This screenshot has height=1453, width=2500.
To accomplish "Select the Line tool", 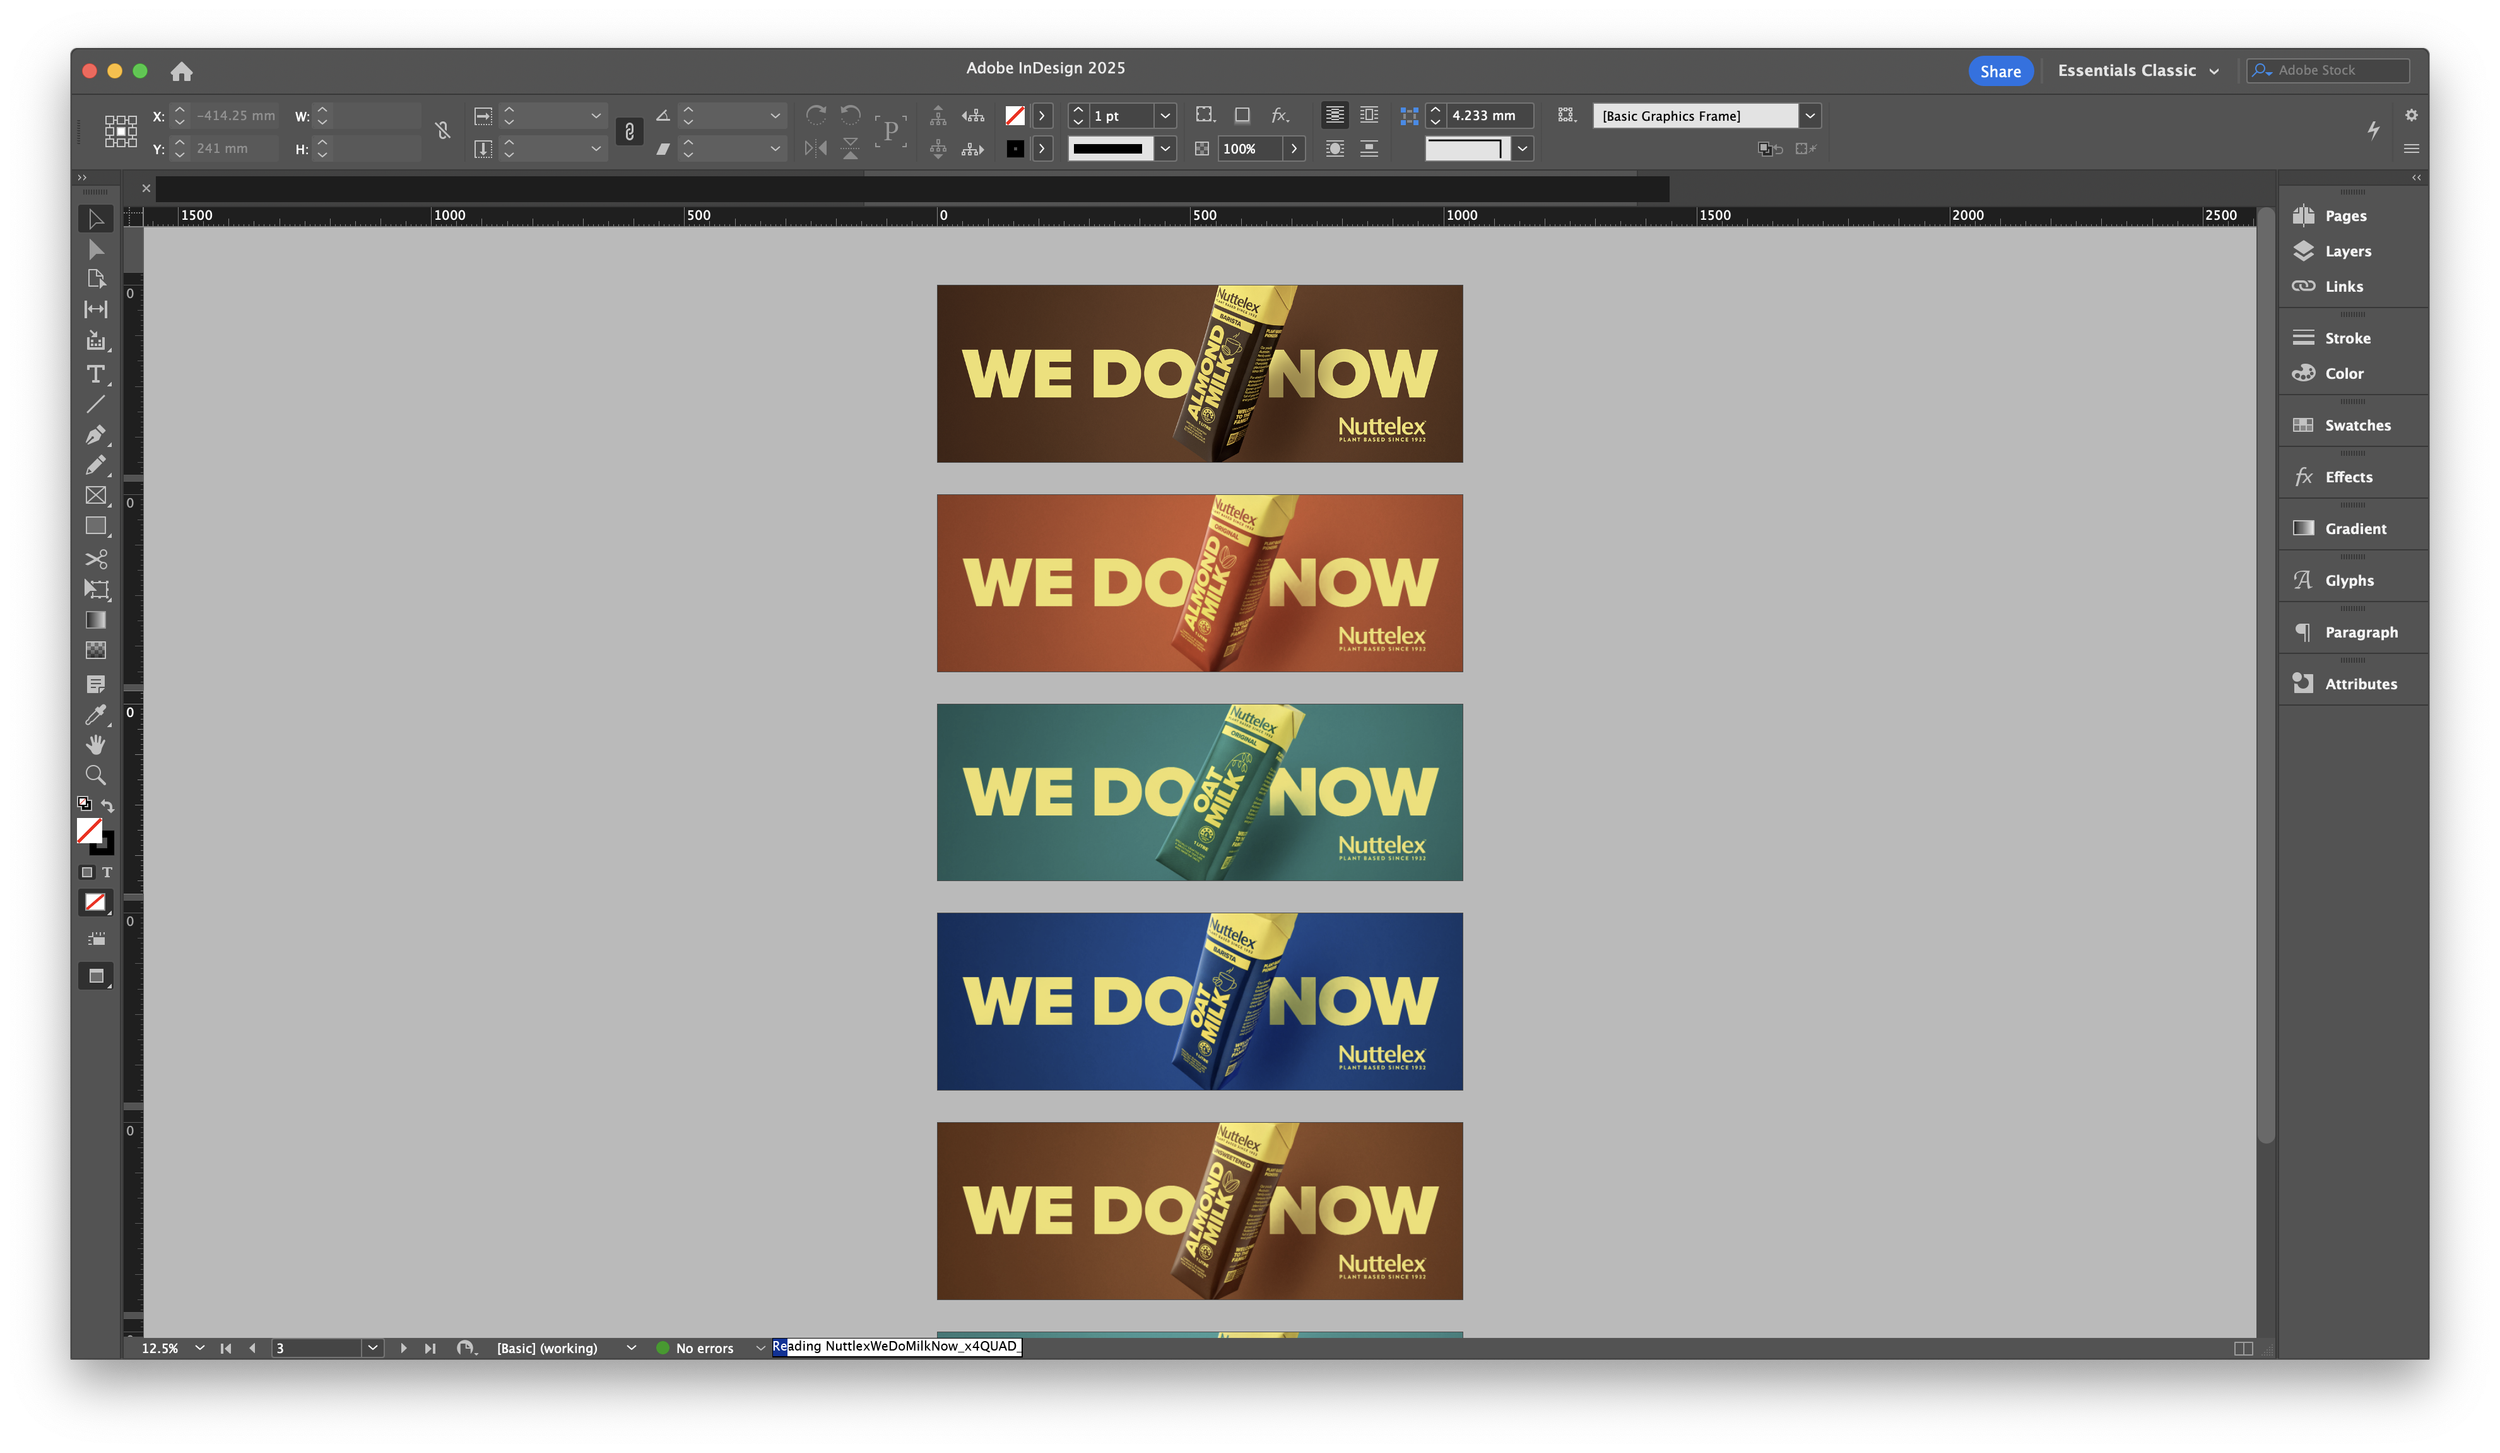I will coord(96,405).
